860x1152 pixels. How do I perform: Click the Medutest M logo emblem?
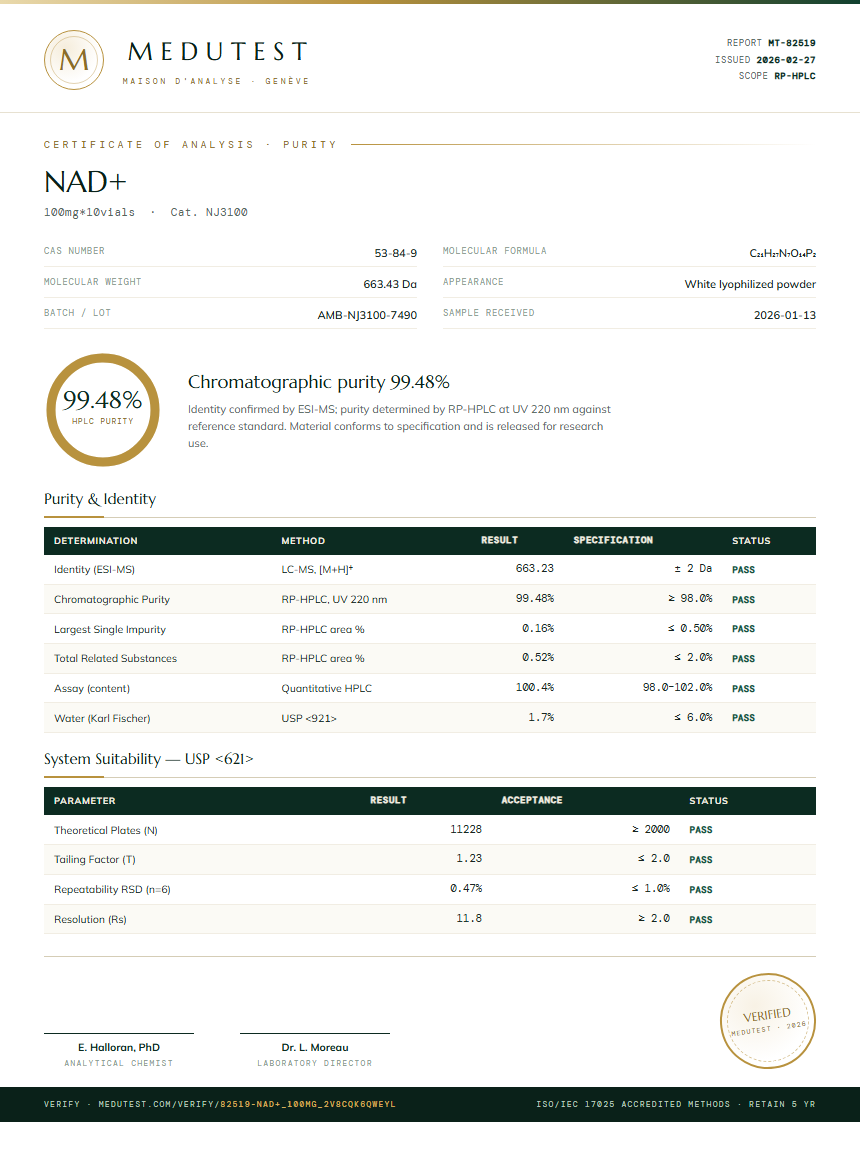click(73, 60)
